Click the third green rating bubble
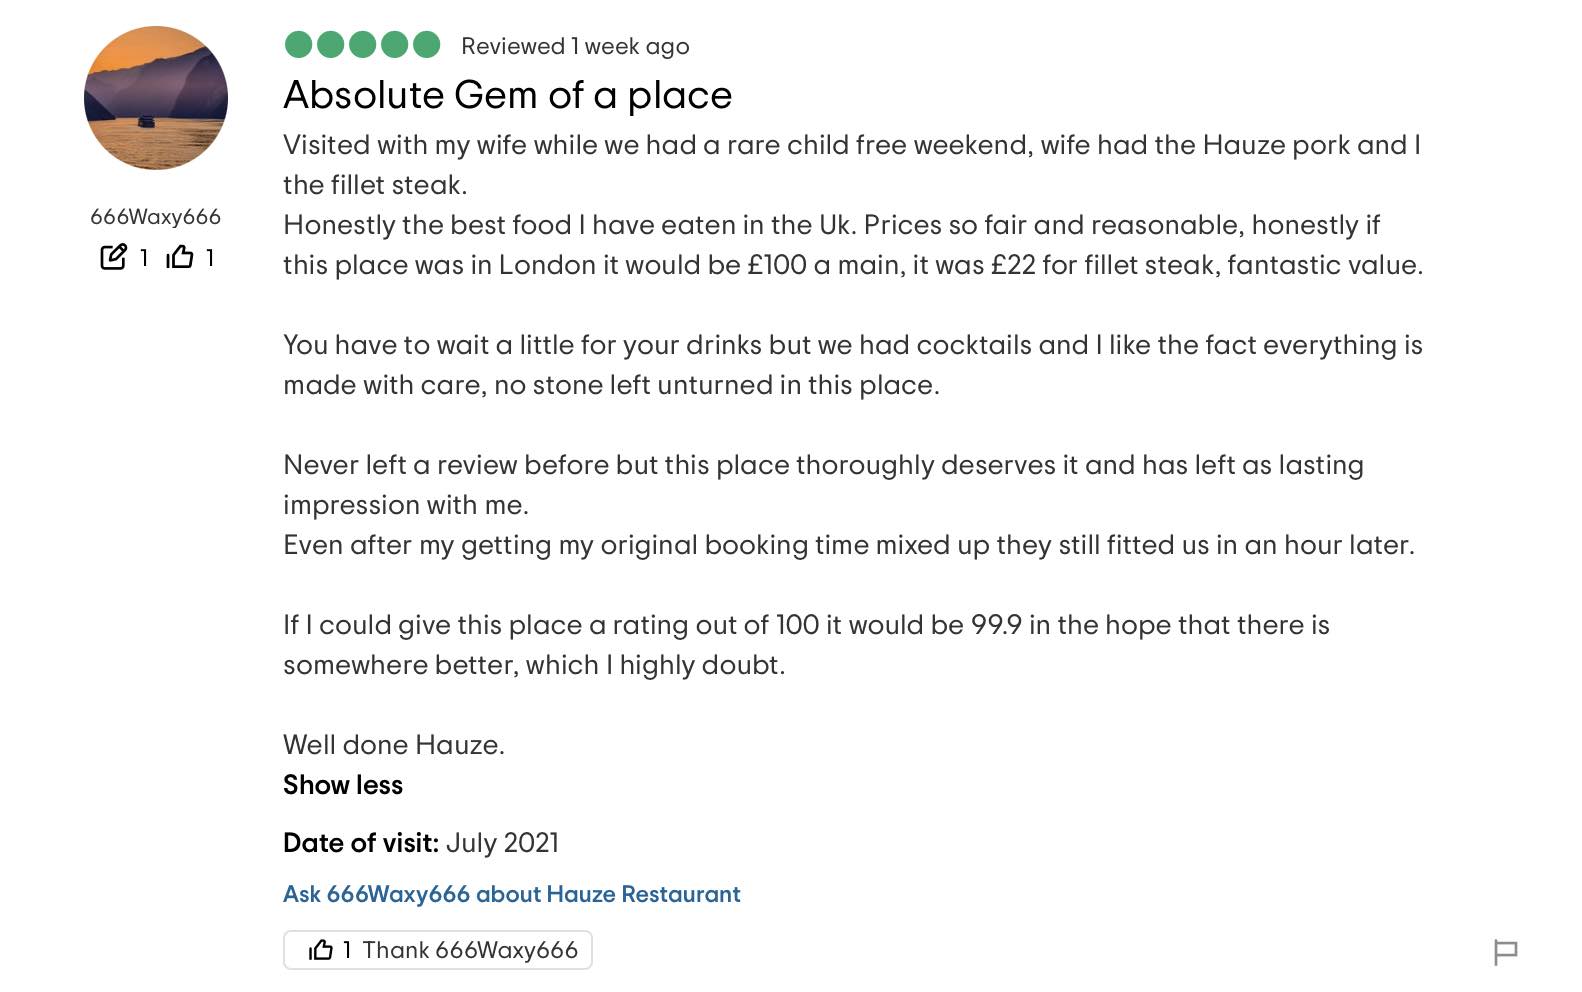 click(362, 45)
